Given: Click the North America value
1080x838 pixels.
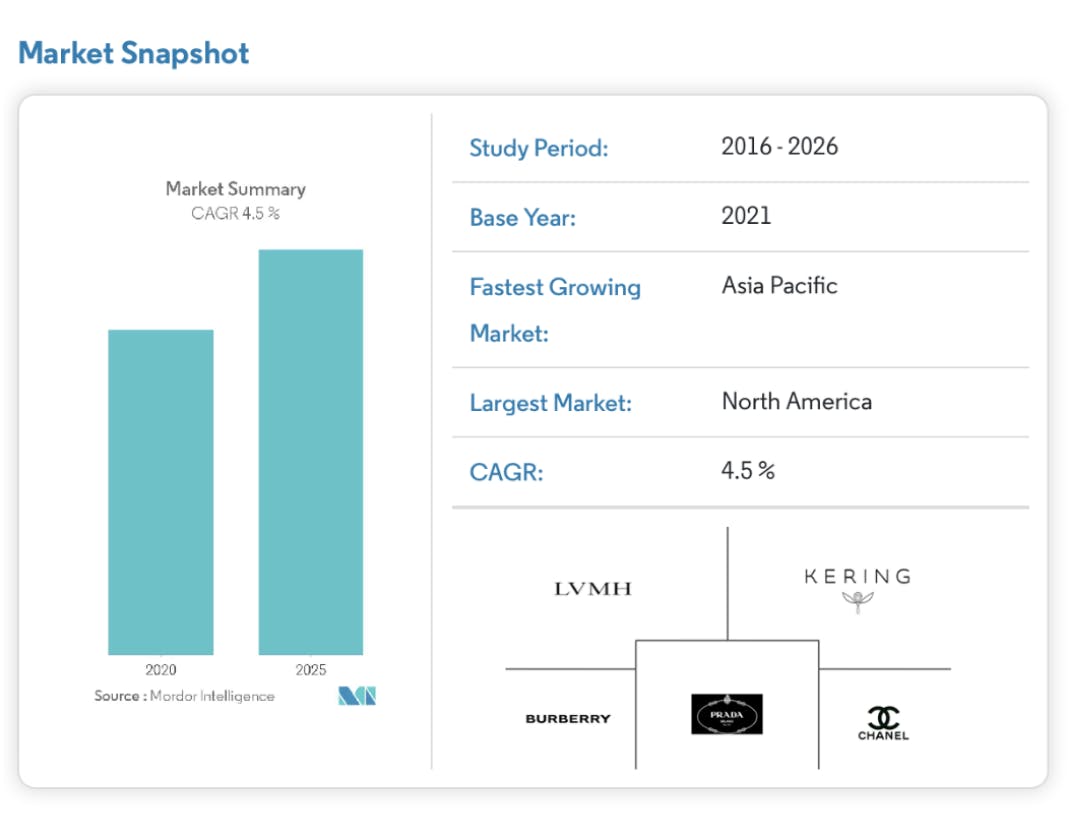Looking at the screenshot, I should coord(797,402).
